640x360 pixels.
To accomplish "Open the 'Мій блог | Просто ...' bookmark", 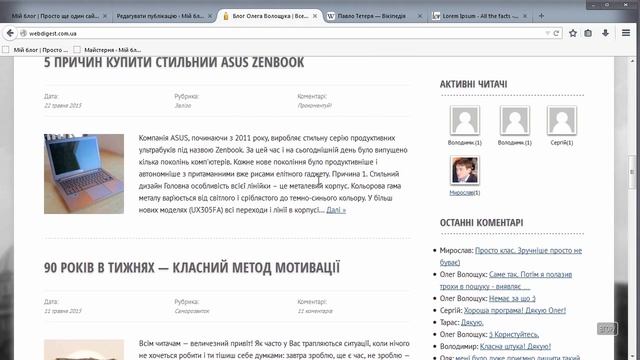I will tap(36, 50).
